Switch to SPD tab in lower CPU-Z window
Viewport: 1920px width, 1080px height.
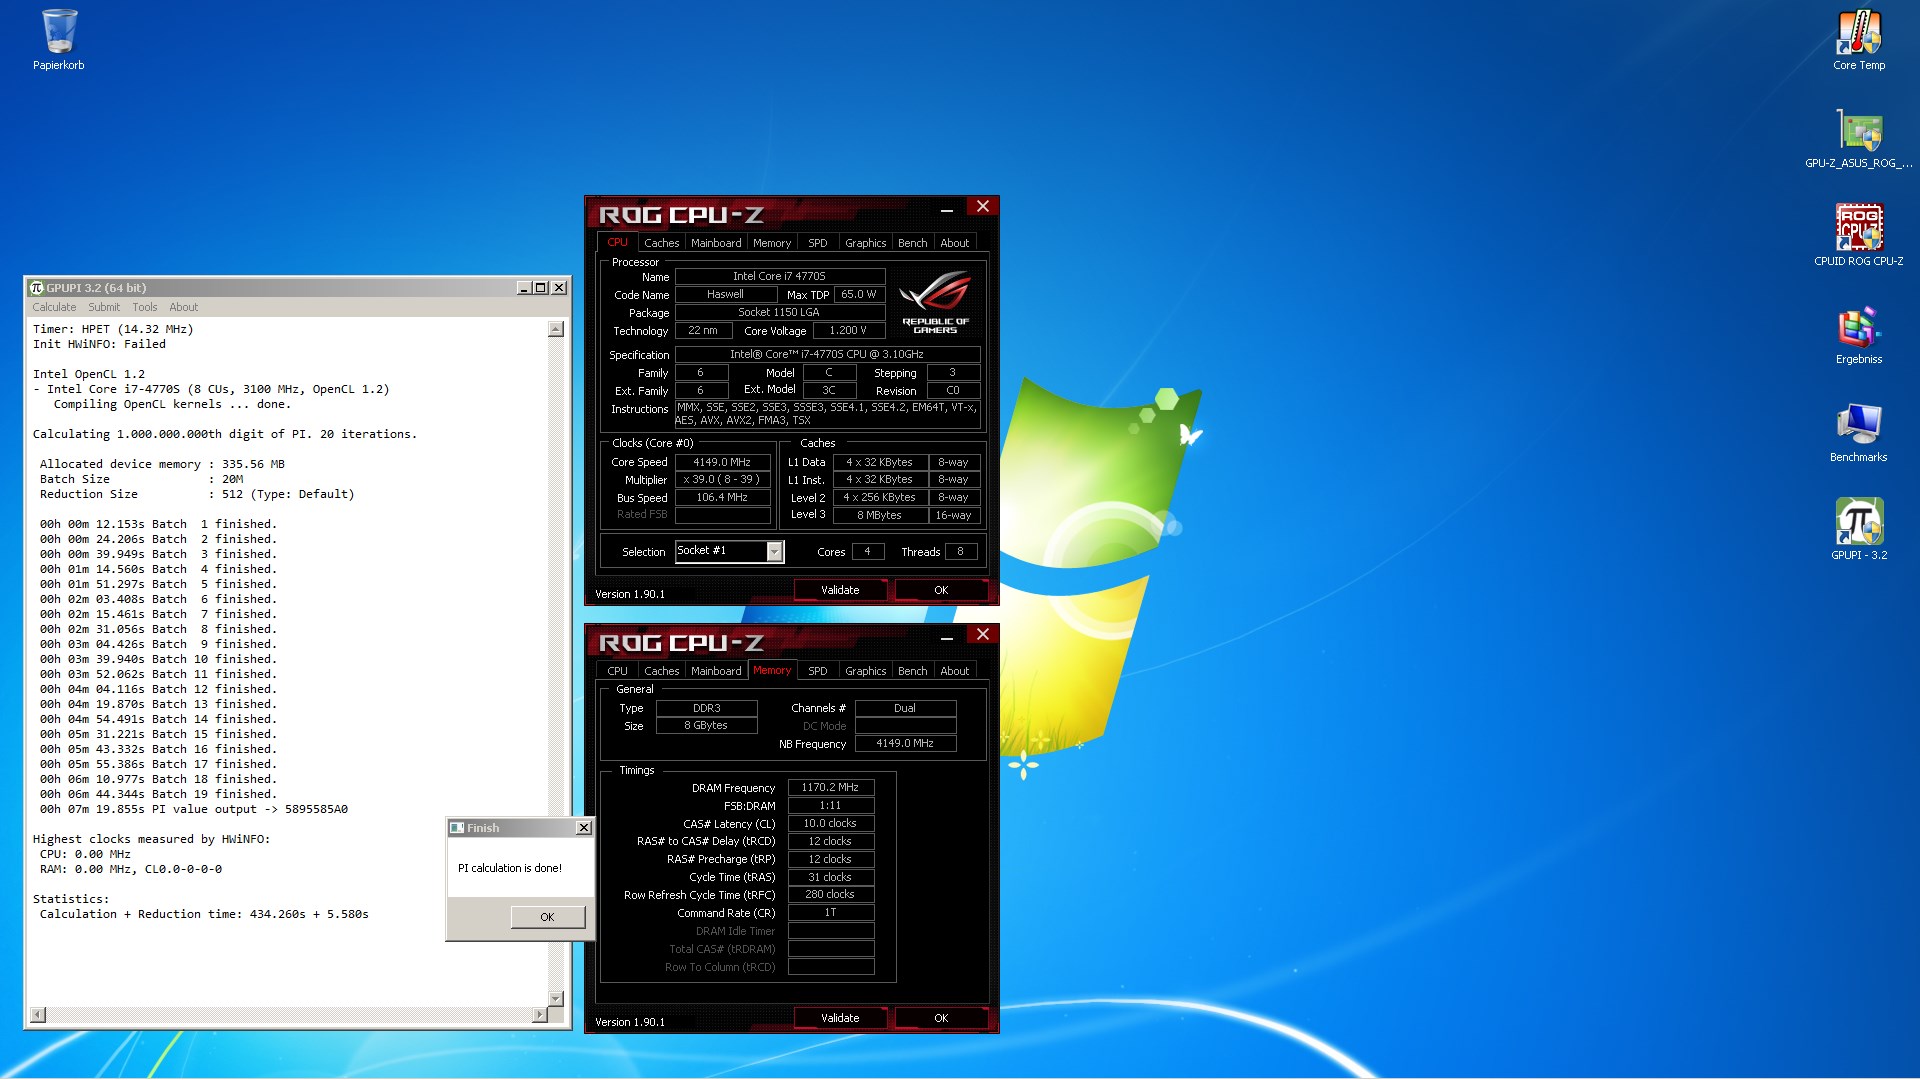click(818, 671)
